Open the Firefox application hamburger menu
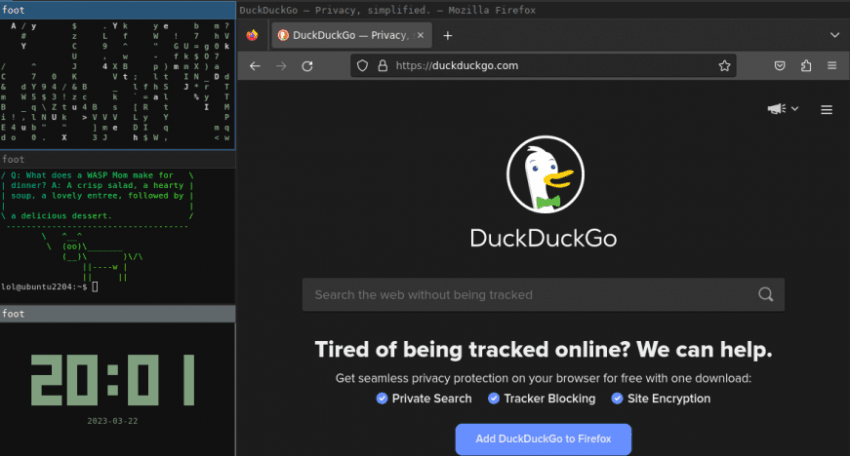The height and width of the screenshot is (456, 850). pos(832,66)
